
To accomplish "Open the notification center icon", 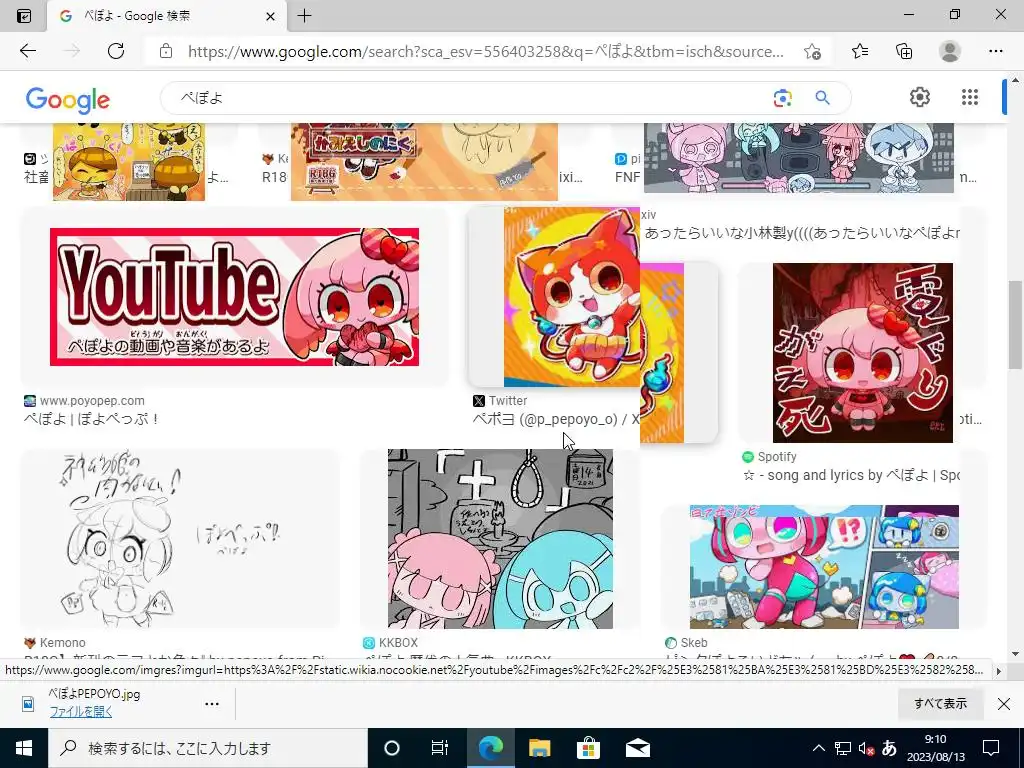I will 991,748.
